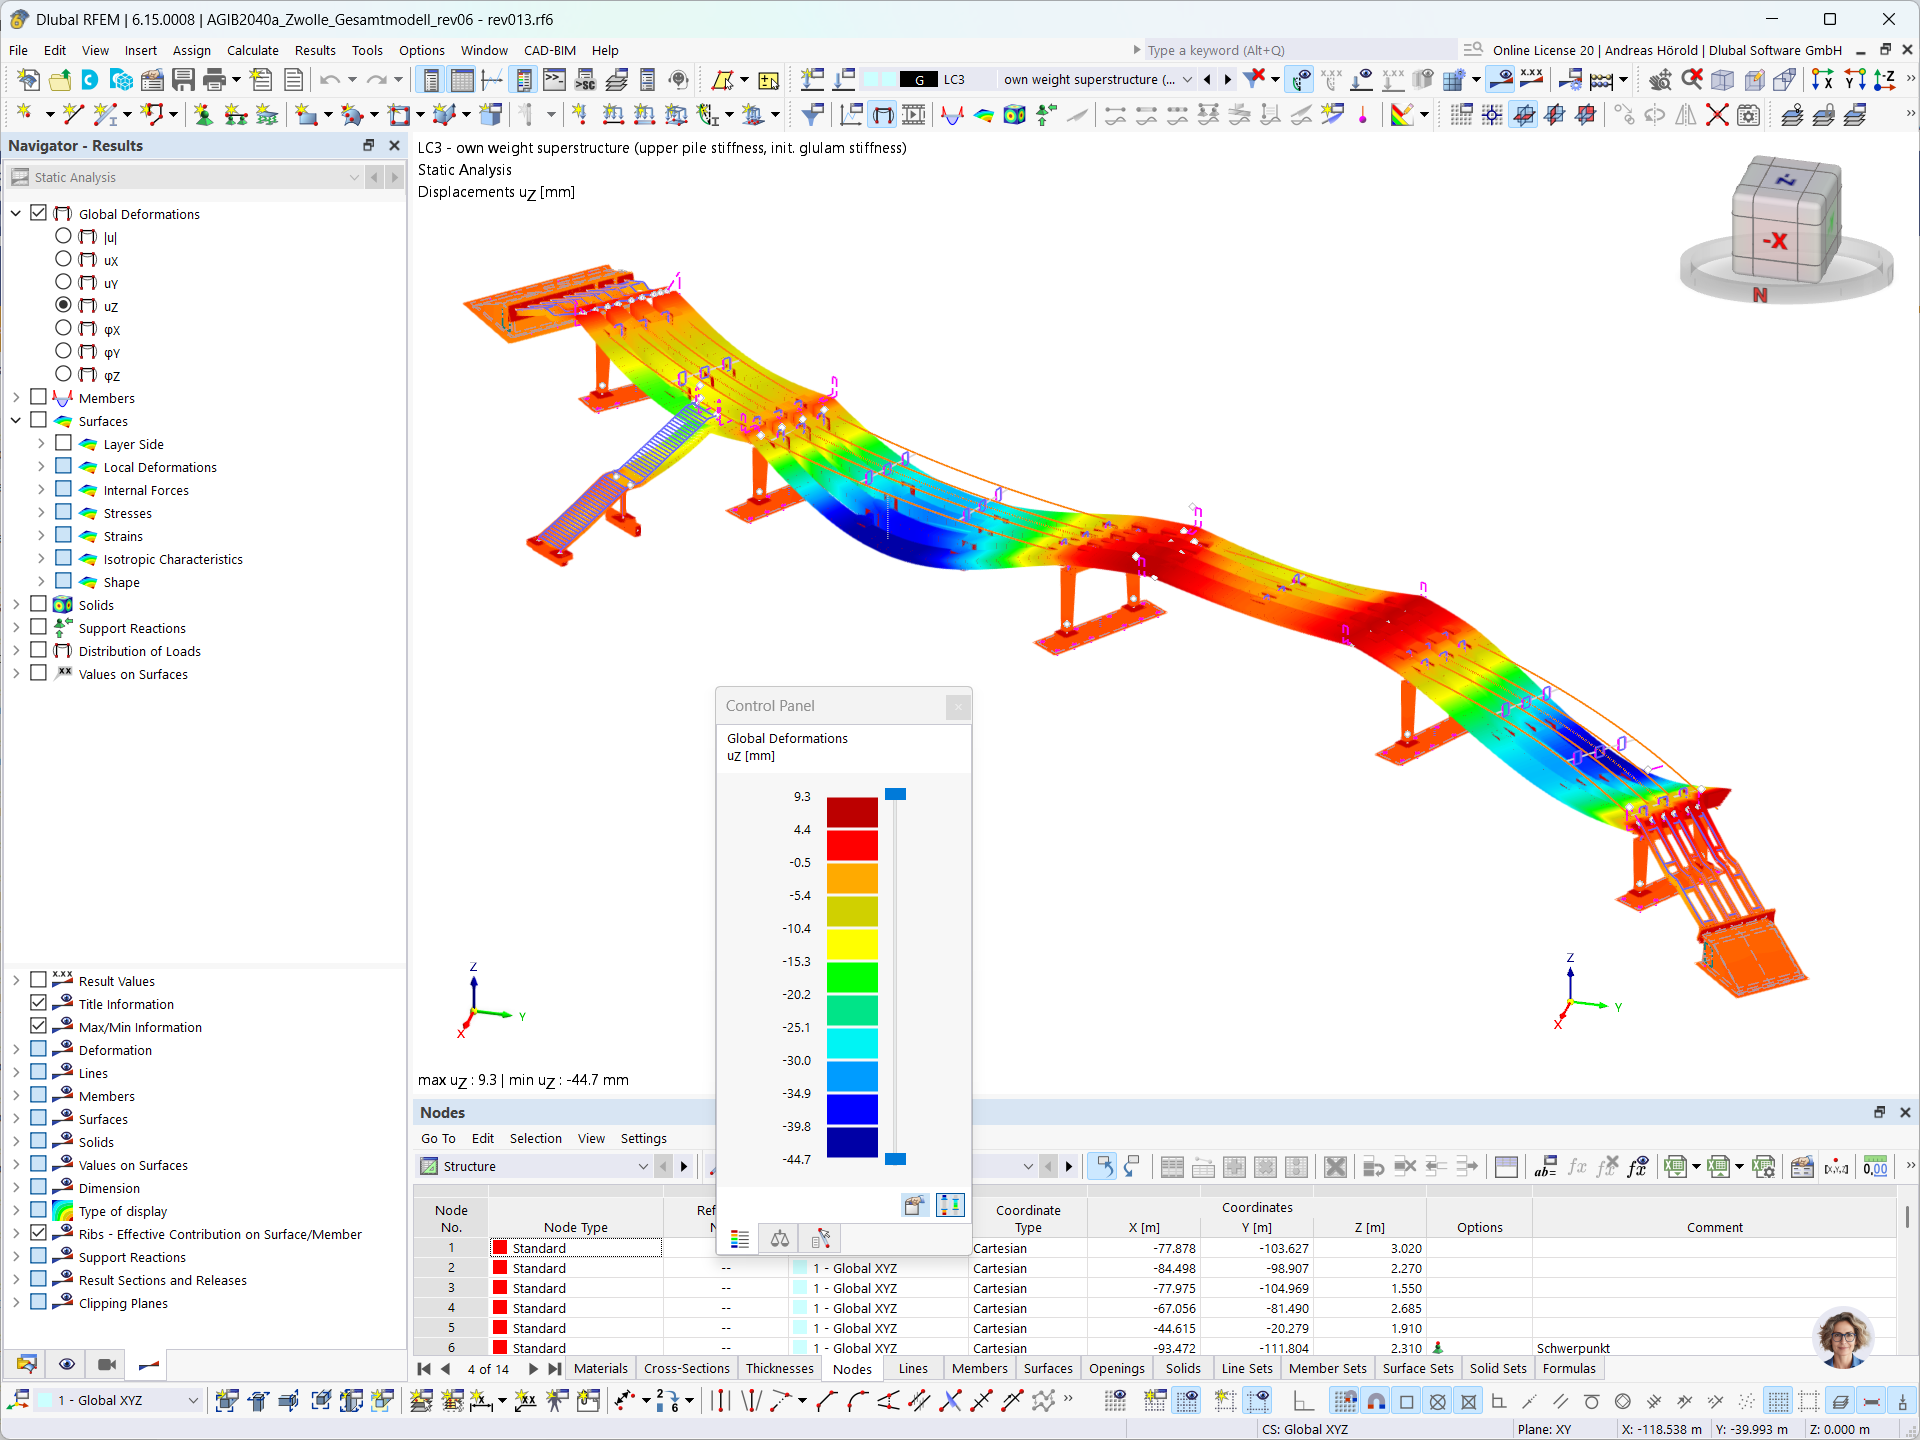Screen dimensions: 1920x1440
Task: Select the uX deformation radio button
Action: 63,259
